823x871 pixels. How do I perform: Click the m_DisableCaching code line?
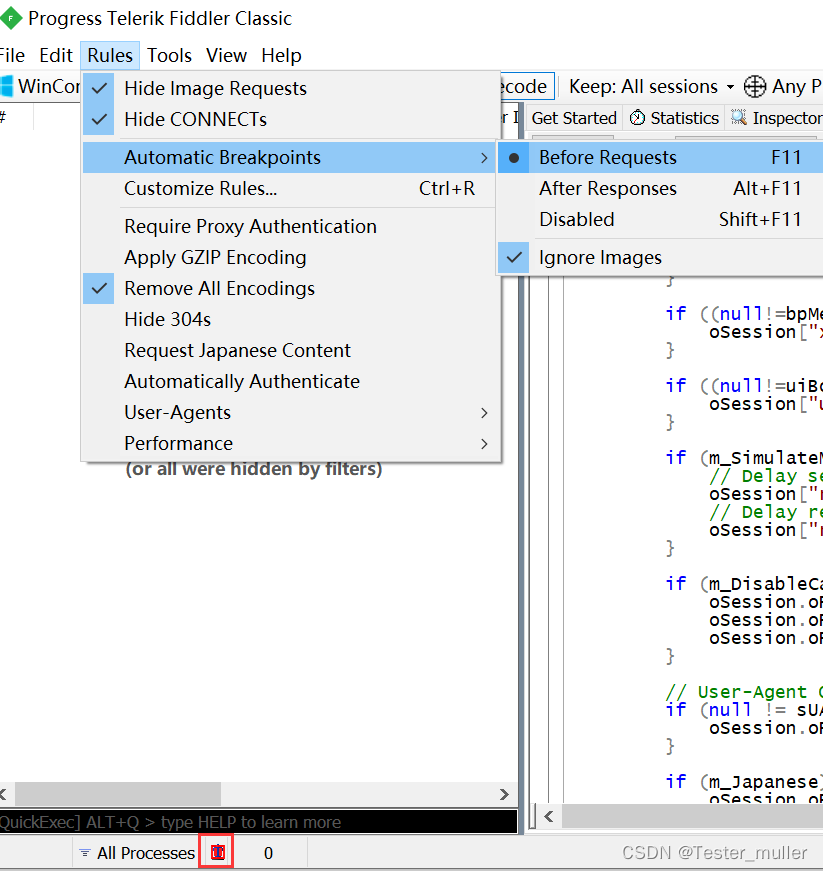point(744,584)
